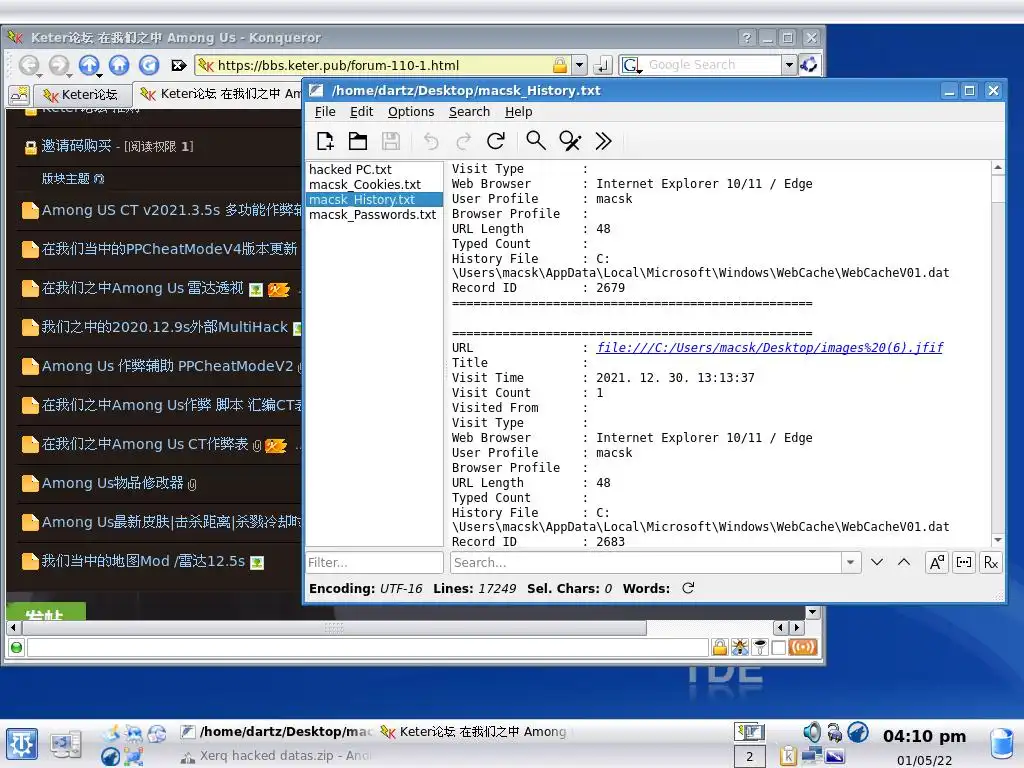This screenshot has height=768, width=1024.
Task: Open the PPCheatModeV4 thread link
Action: click(x=169, y=249)
